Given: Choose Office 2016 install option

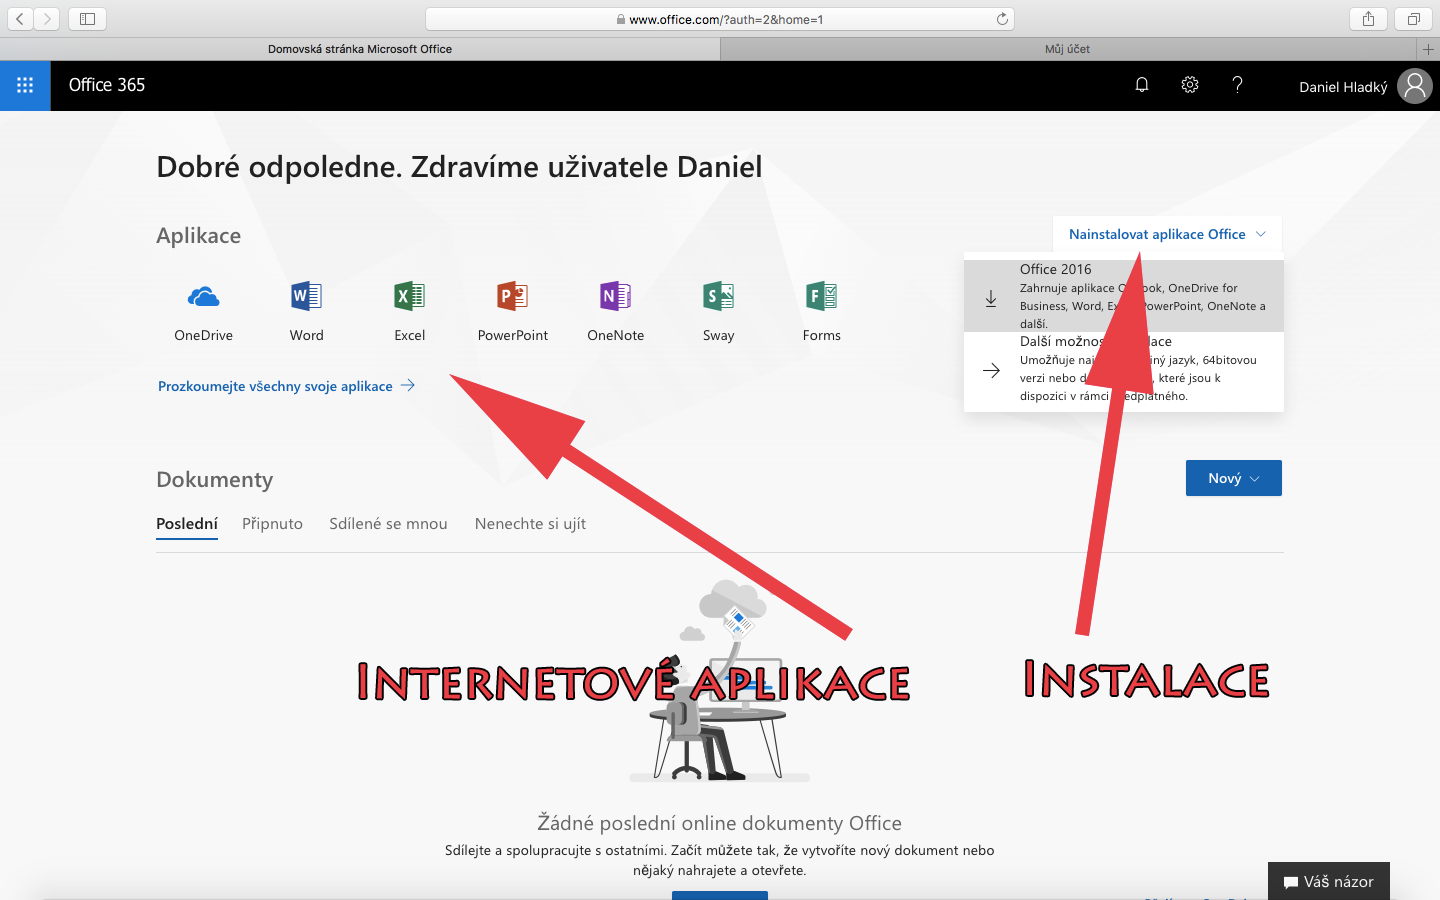Looking at the screenshot, I should 1124,296.
